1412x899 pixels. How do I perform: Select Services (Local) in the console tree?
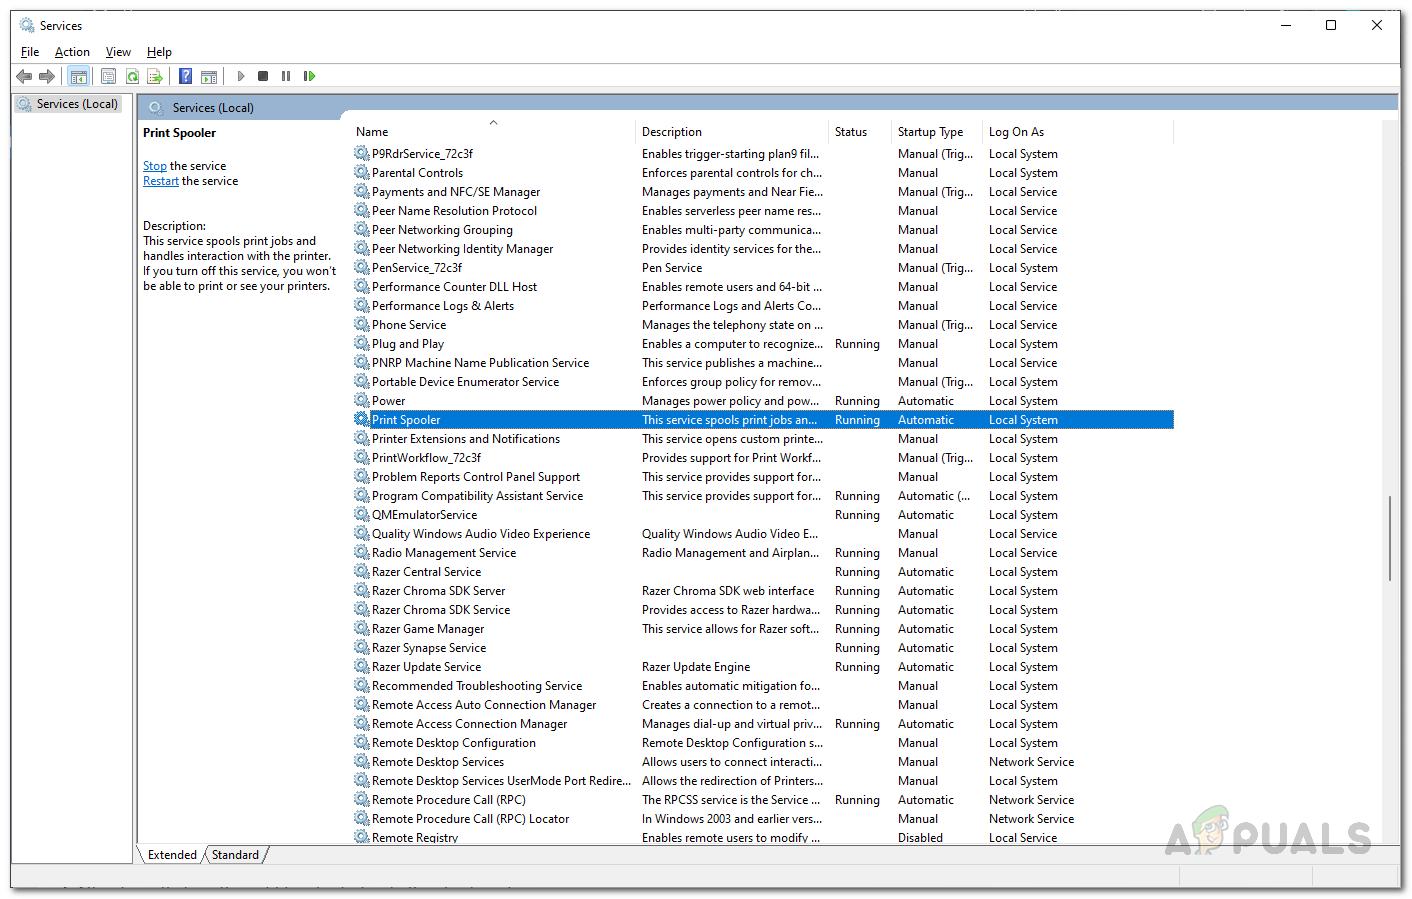pos(77,104)
